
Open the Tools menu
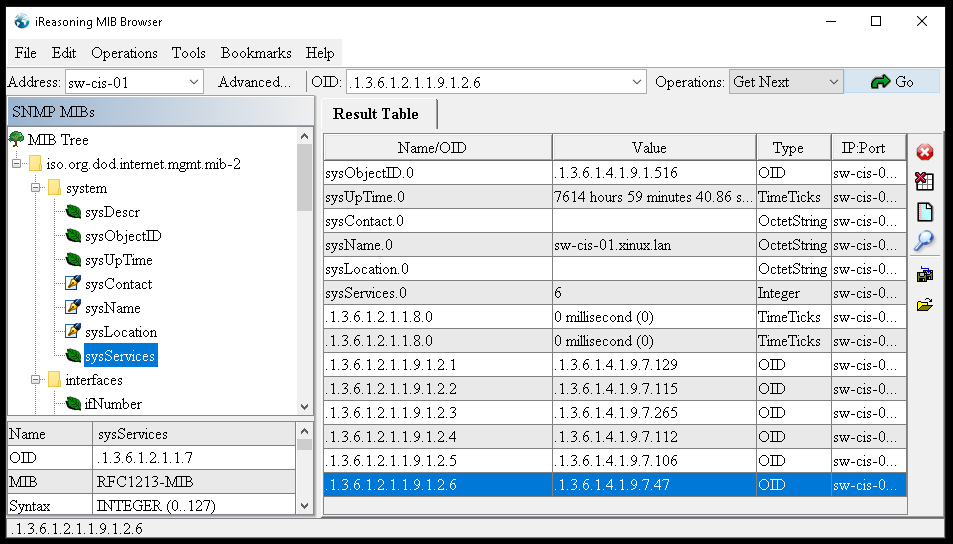click(188, 53)
